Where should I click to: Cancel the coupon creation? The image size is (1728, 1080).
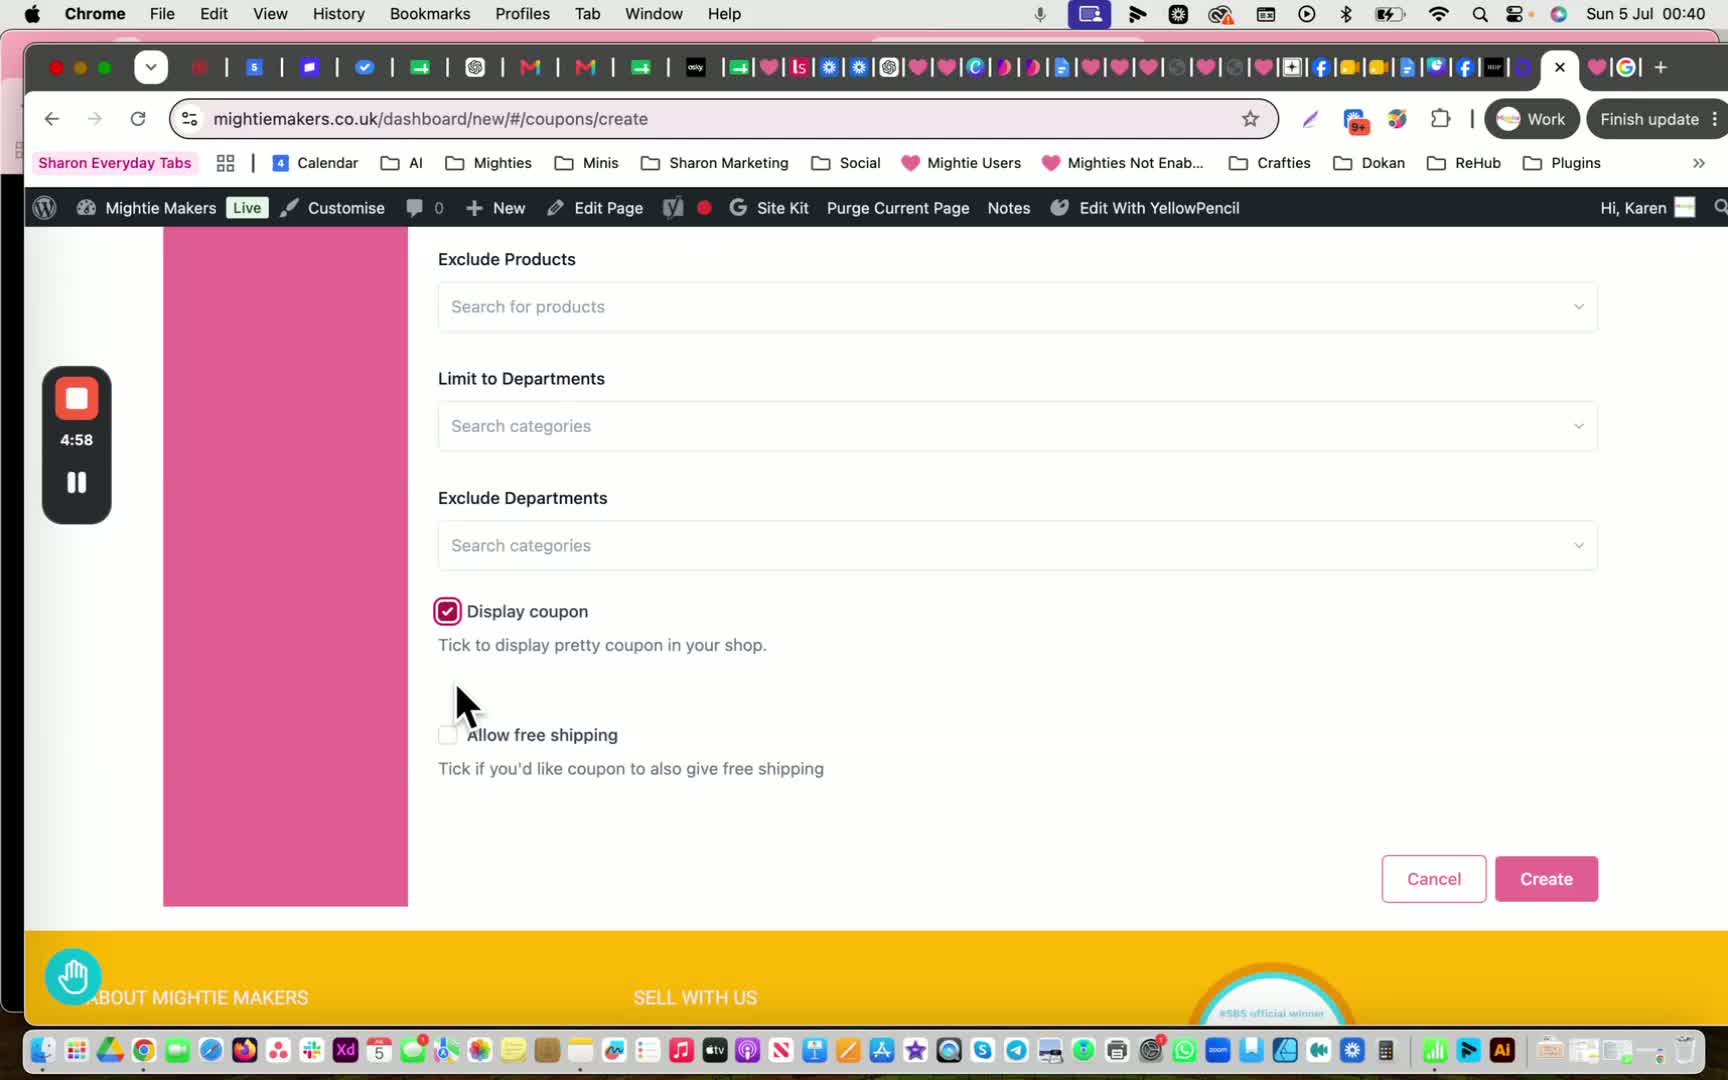point(1433,879)
